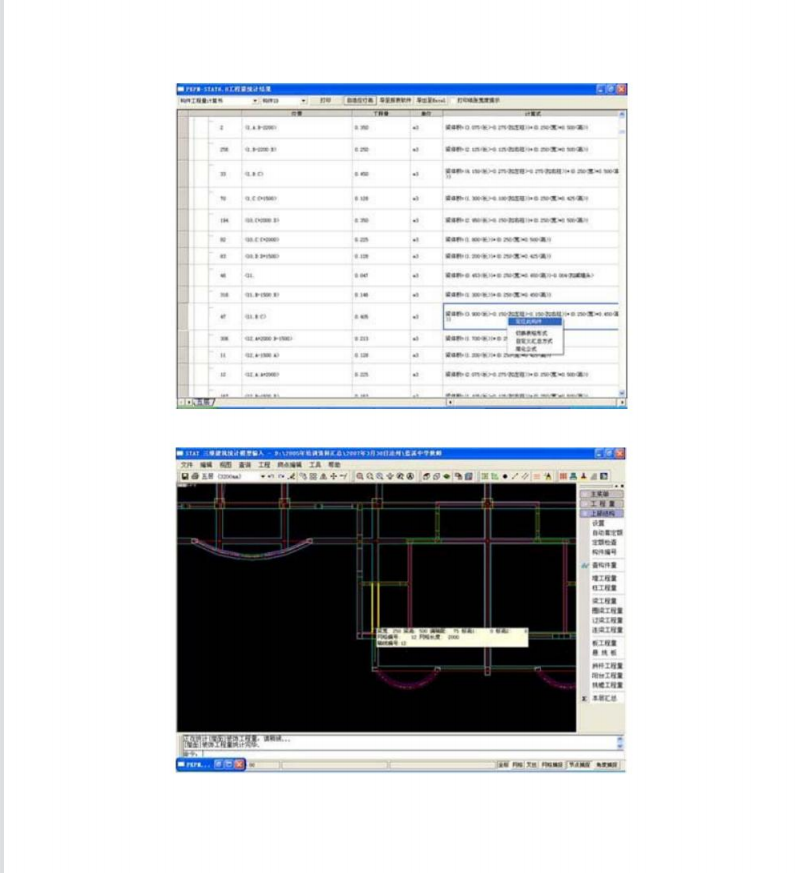Select the second magnifier zoom icon

coord(370,476)
